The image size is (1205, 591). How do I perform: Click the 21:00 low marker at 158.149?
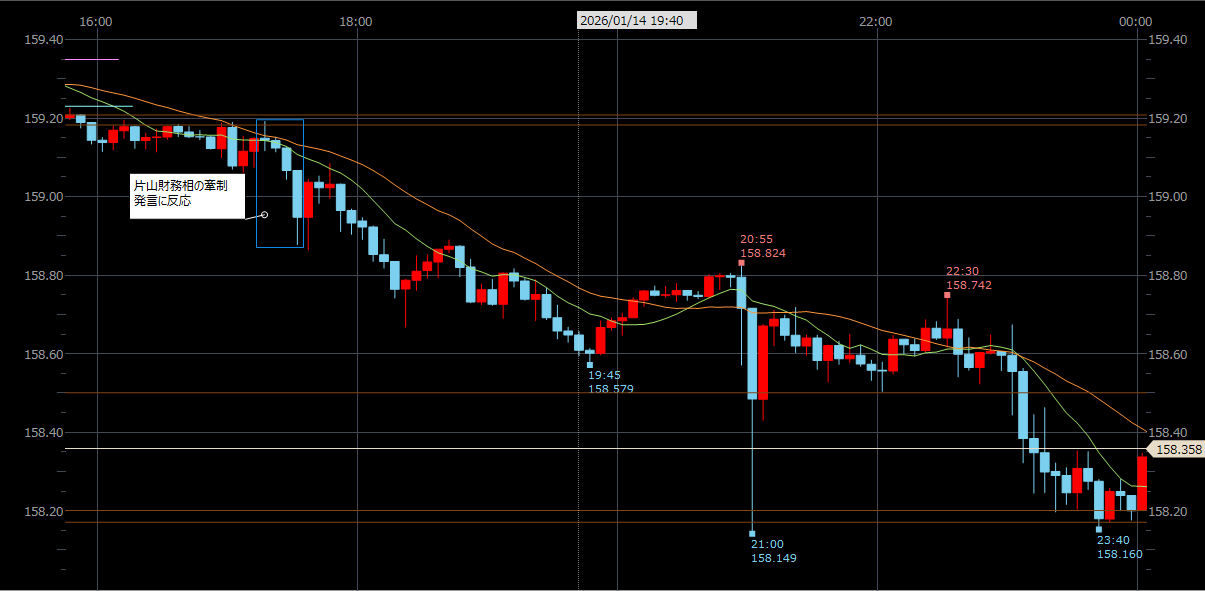pyautogui.click(x=752, y=533)
